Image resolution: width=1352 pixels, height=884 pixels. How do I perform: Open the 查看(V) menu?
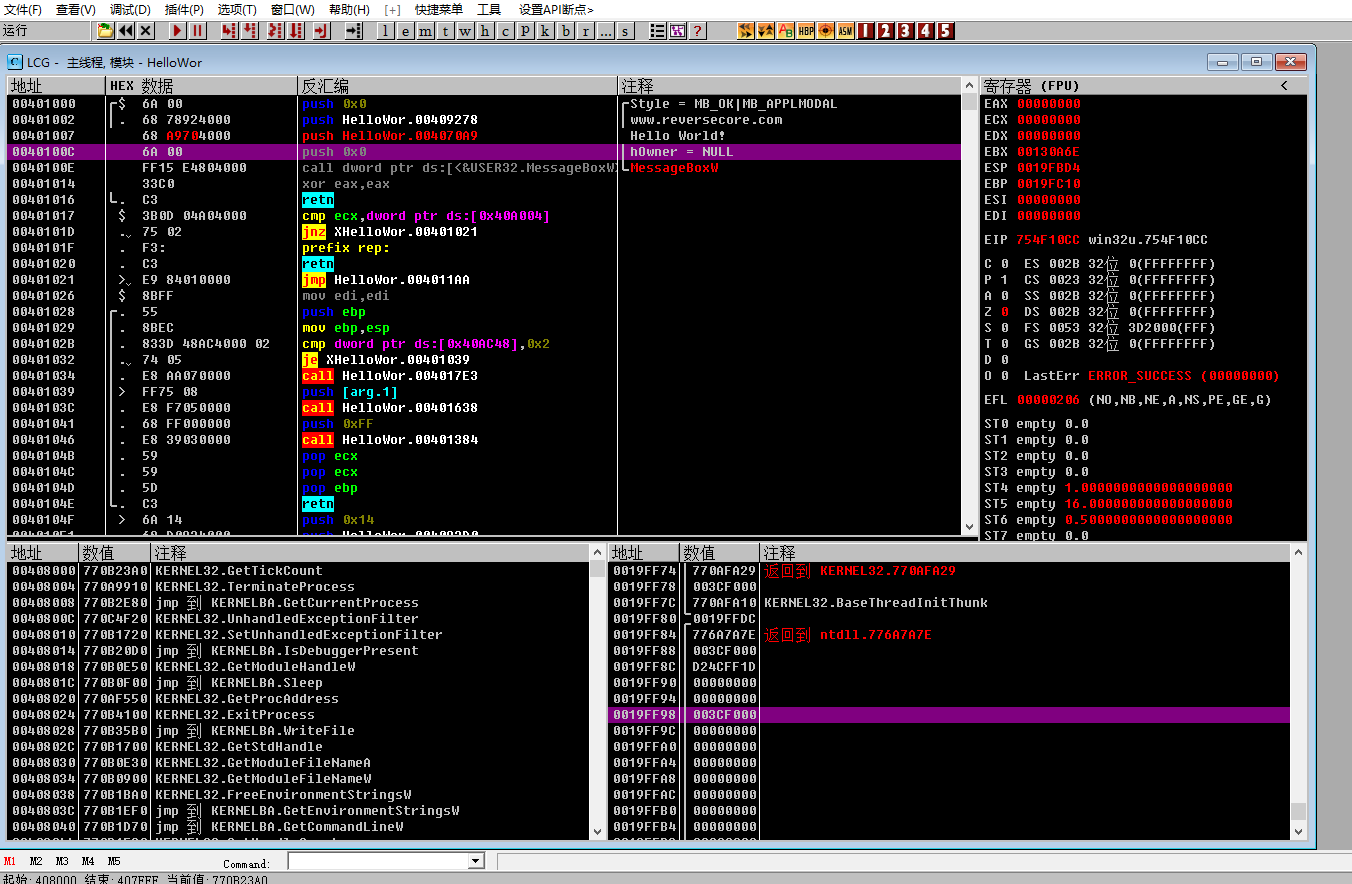(76, 9)
